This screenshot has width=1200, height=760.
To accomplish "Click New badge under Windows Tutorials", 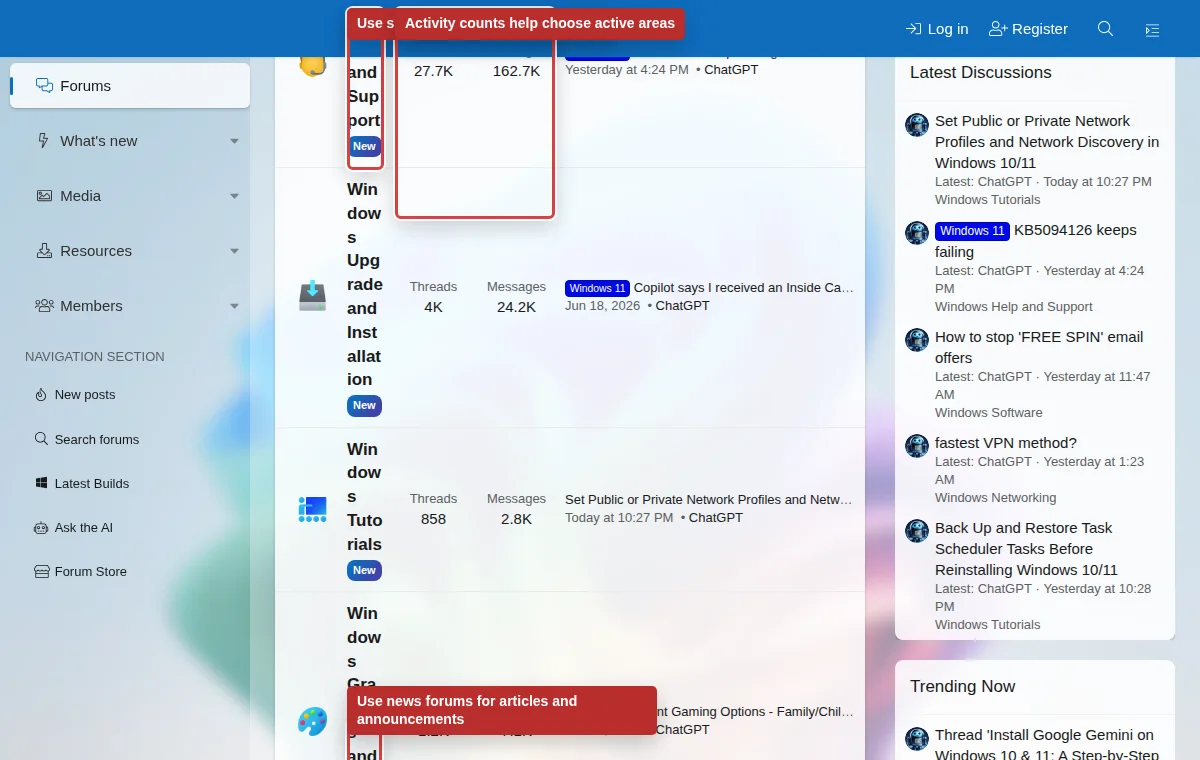I will (364, 571).
